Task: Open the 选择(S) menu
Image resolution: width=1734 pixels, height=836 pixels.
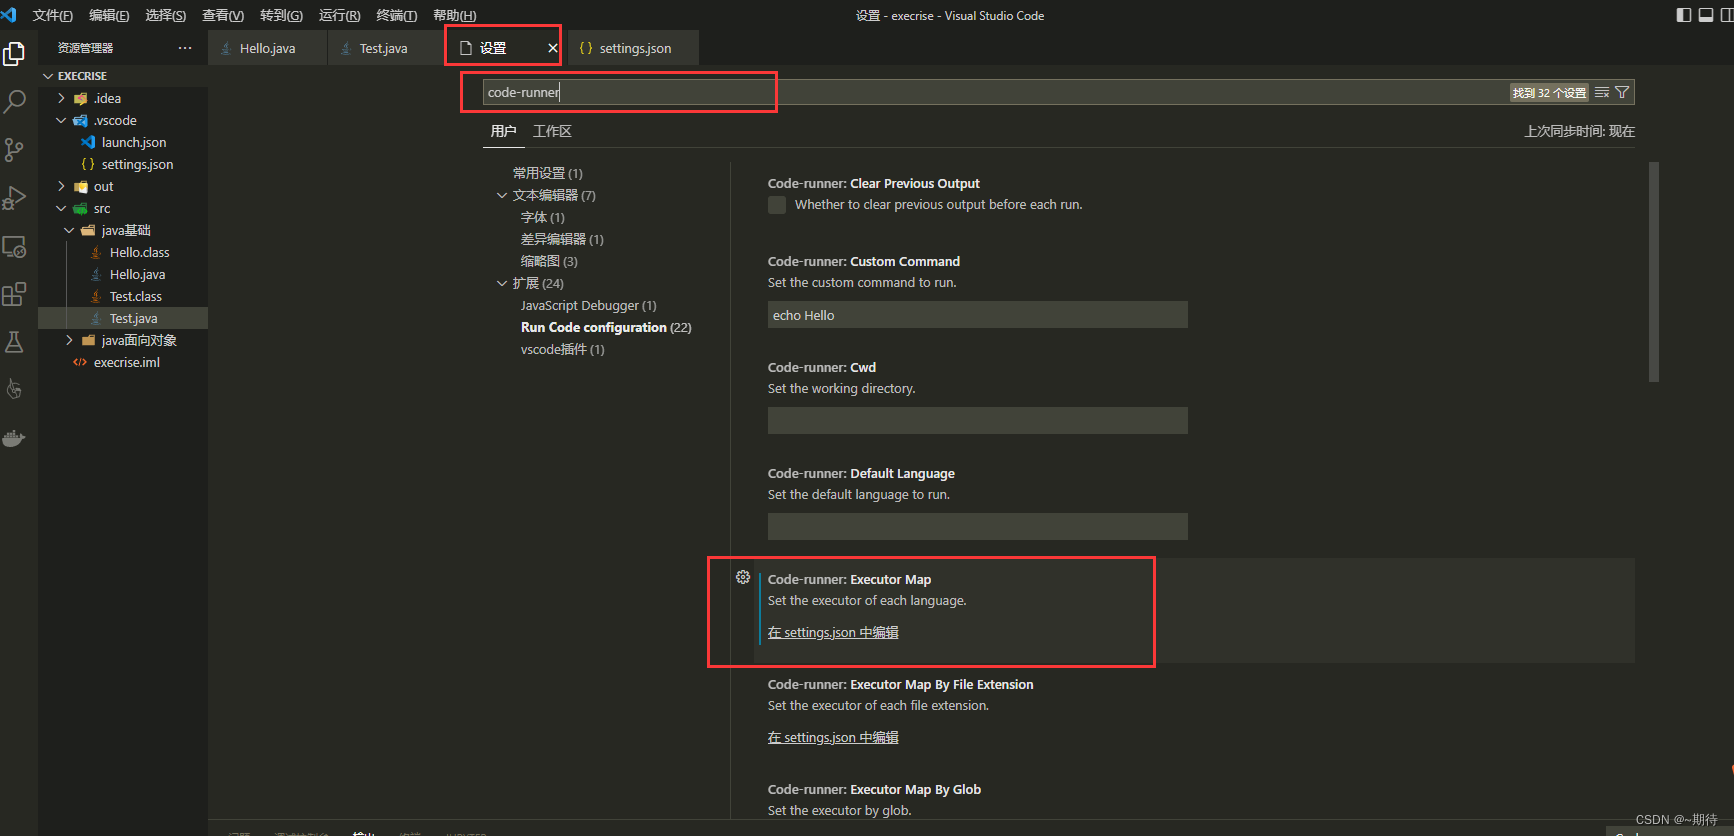Action: tap(166, 15)
